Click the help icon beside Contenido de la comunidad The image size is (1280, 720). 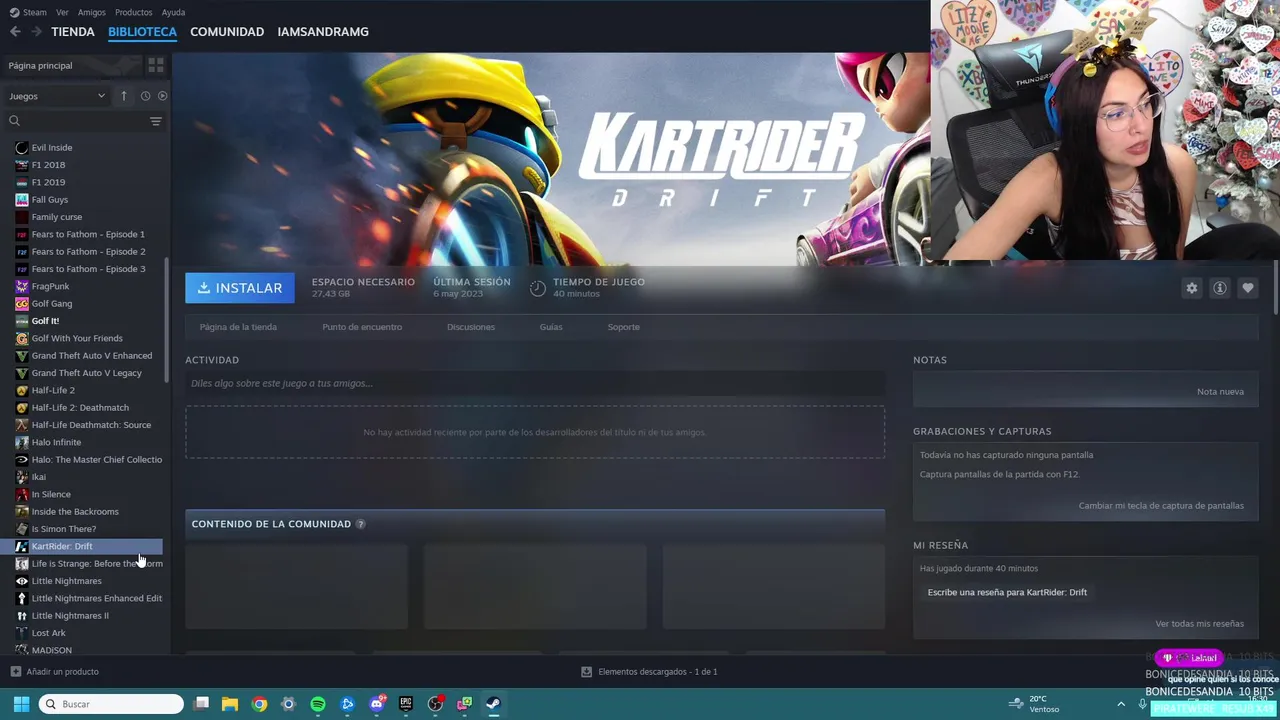click(361, 524)
